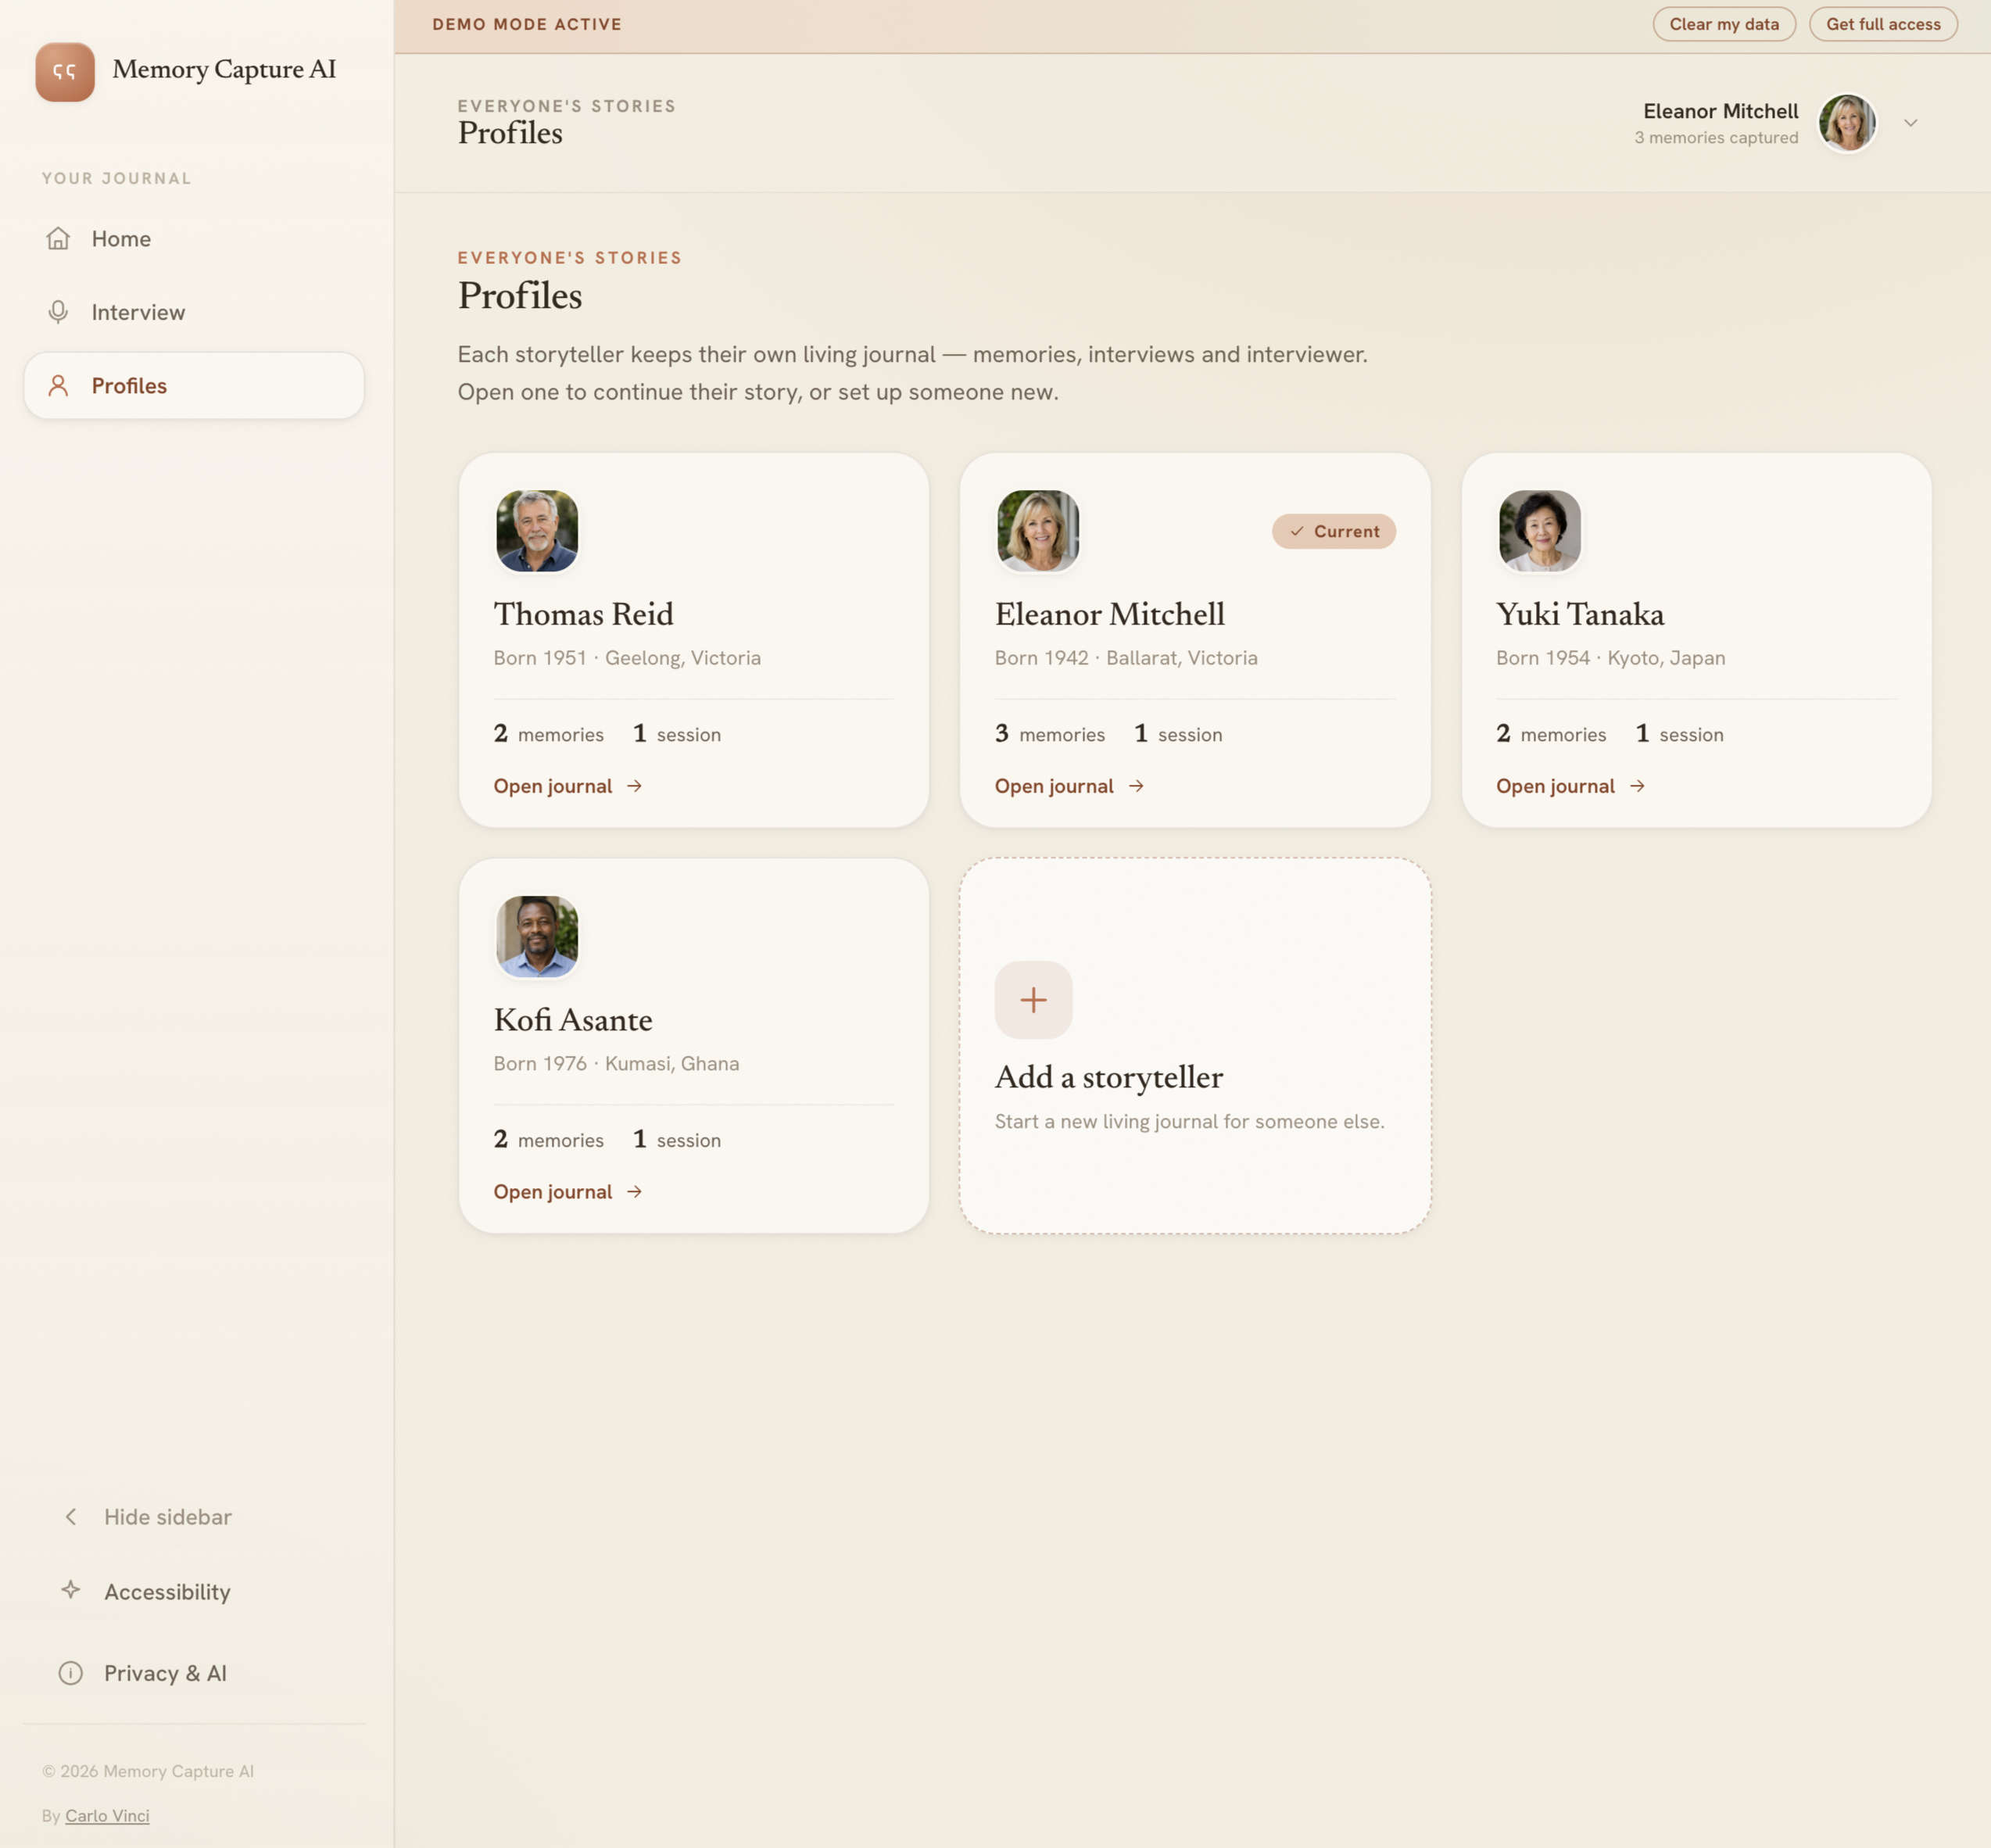Click the Hide sidebar chevron icon

pos(70,1517)
